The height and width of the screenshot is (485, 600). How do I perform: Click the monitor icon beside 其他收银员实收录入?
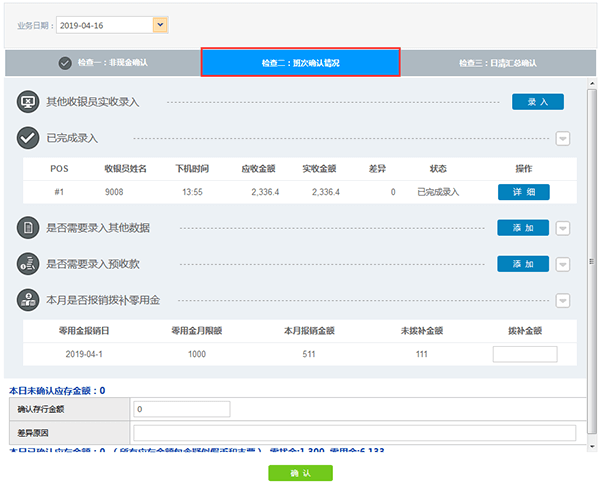(x=28, y=102)
